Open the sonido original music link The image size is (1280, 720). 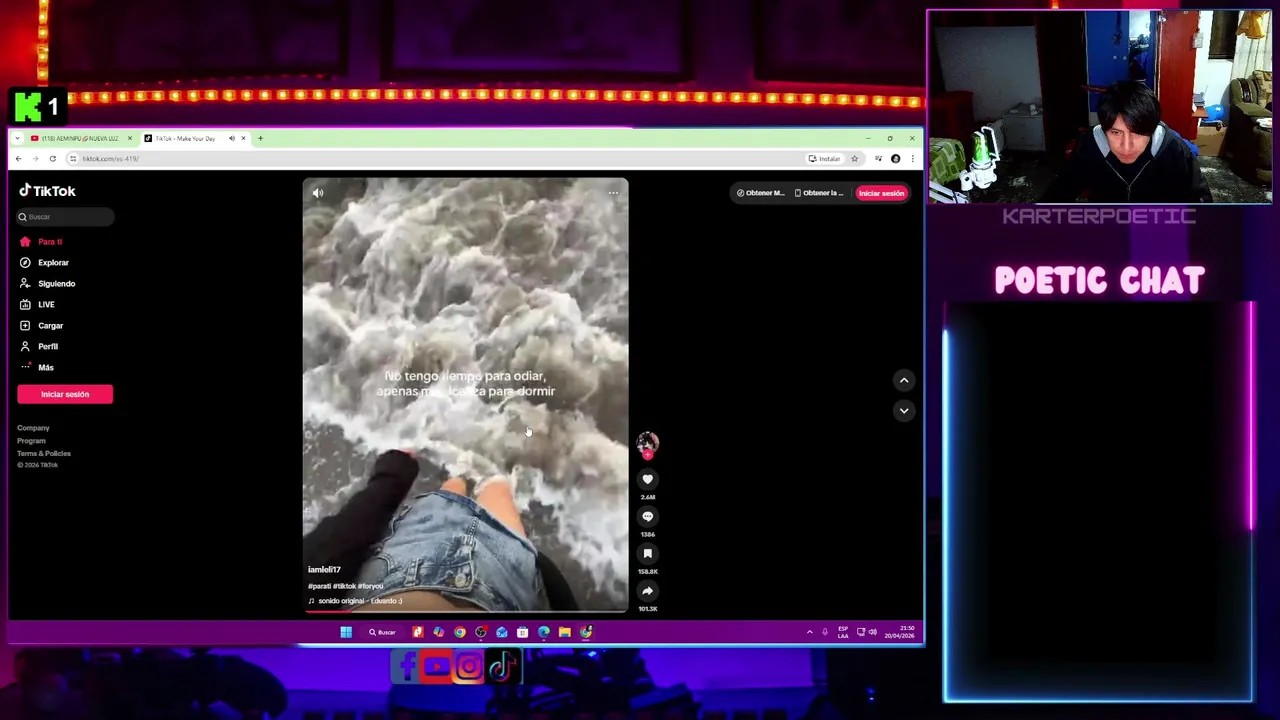355,601
